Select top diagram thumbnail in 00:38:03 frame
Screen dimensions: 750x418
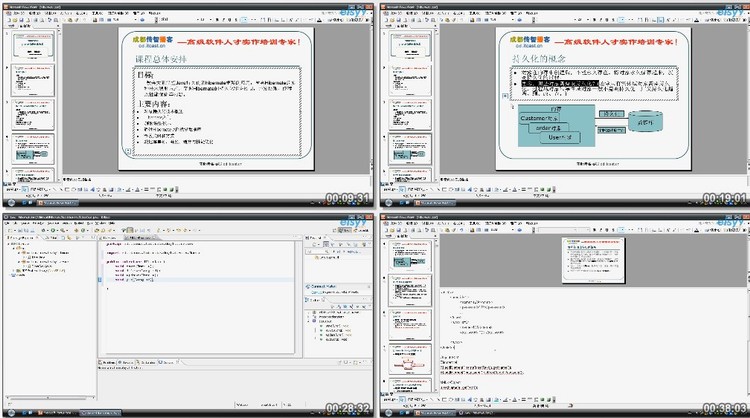coord(410,256)
